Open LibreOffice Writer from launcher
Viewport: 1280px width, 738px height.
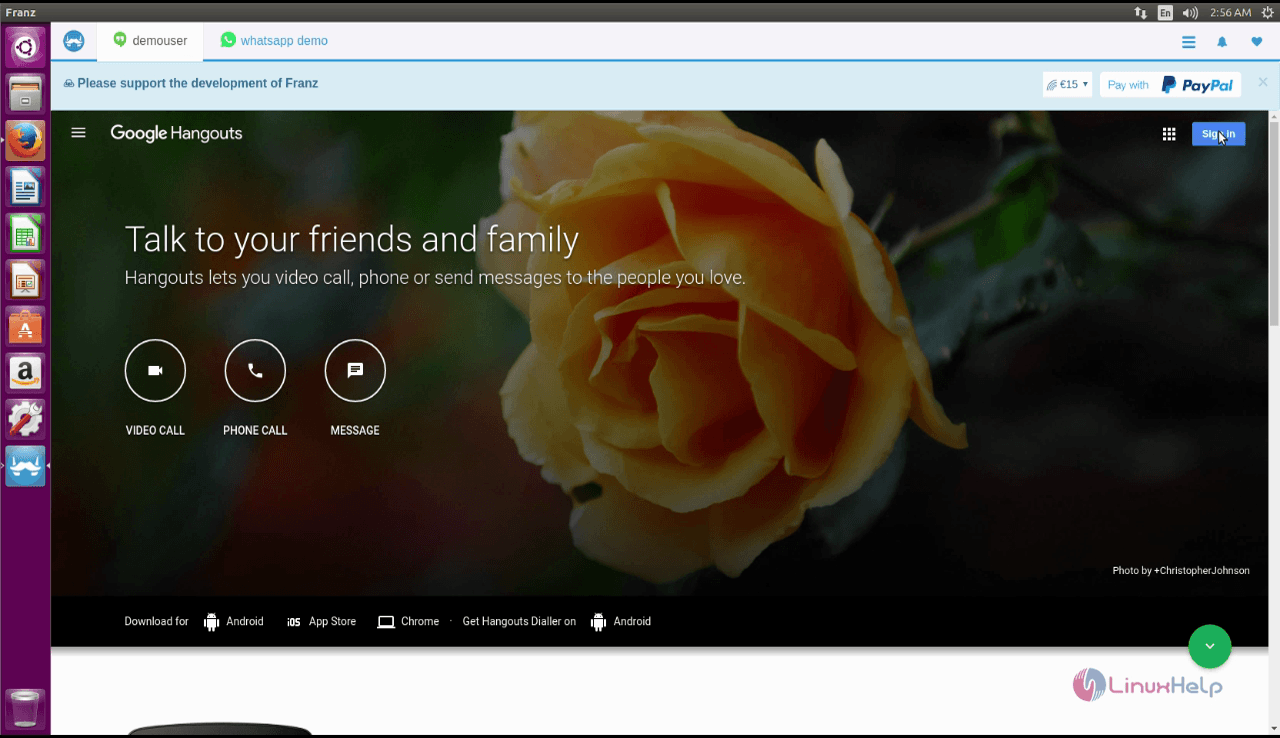pyautogui.click(x=25, y=188)
